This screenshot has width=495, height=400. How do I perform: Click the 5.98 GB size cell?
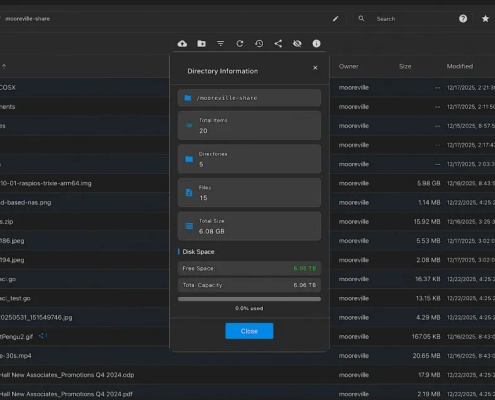(x=429, y=183)
